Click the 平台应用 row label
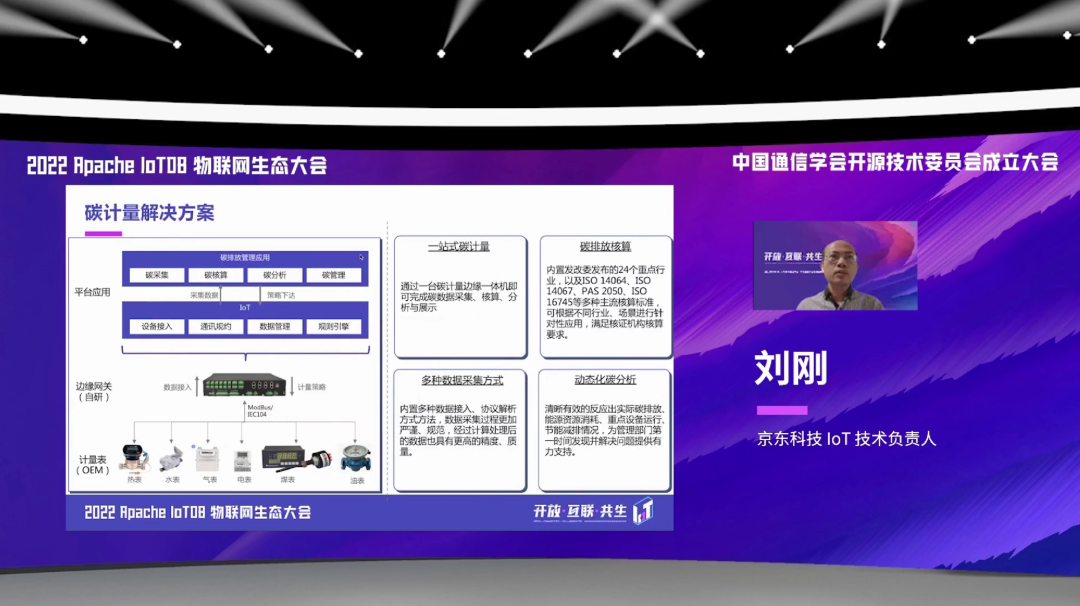Viewport: 1080px width, 606px height. coord(92,292)
